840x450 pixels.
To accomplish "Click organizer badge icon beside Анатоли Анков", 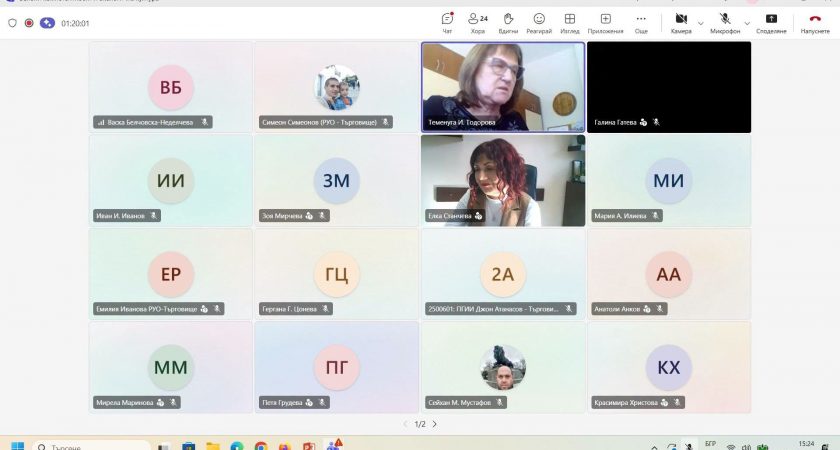I will point(647,309).
